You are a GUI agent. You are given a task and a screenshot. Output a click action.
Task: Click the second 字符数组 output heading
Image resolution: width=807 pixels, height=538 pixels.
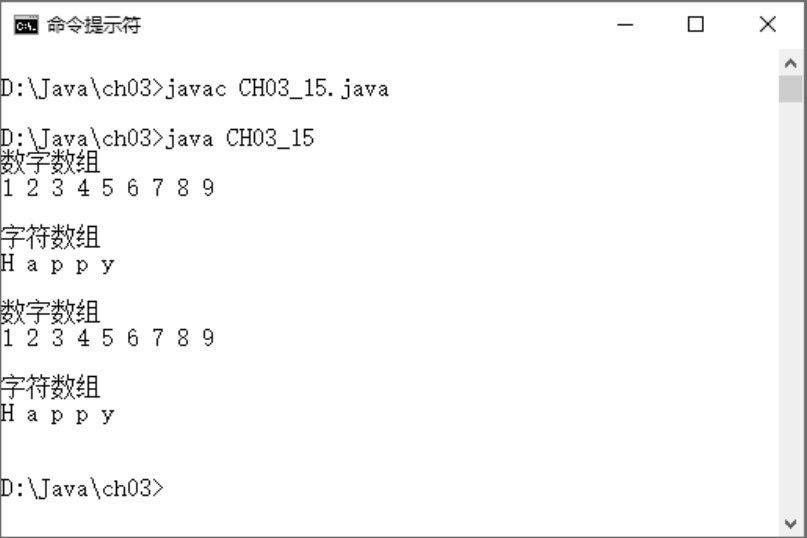(50, 387)
